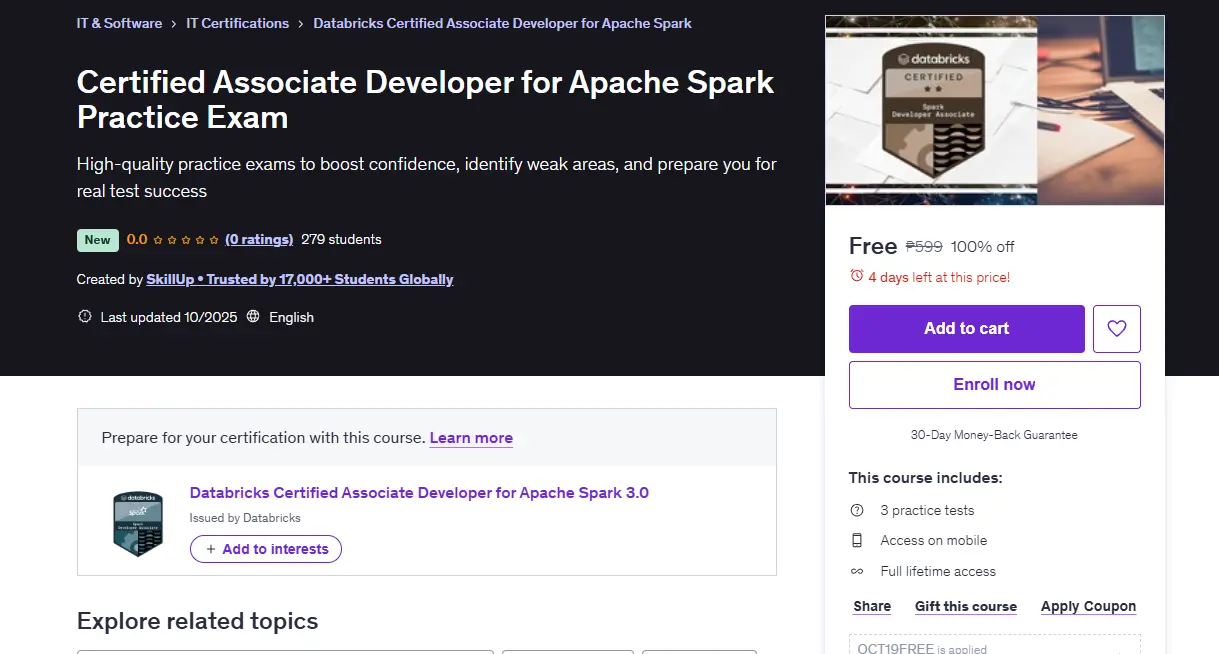The image size is (1219, 654).
Task: Click the Databricks badge icon in certification box
Action: point(137,524)
